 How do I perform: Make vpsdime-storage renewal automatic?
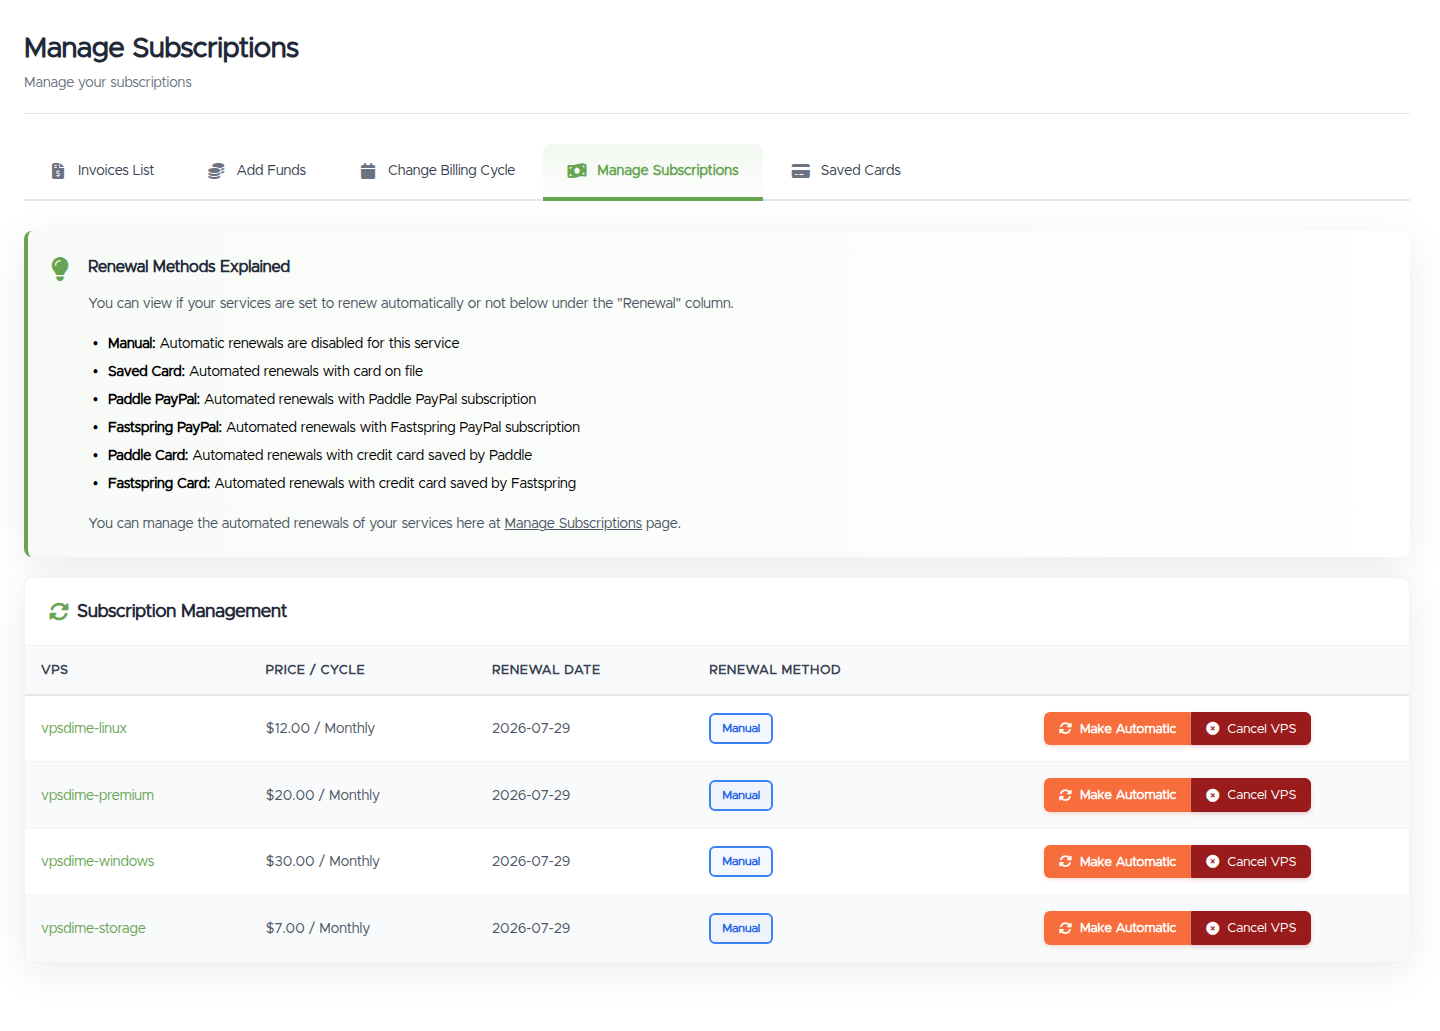[1117, 928]
